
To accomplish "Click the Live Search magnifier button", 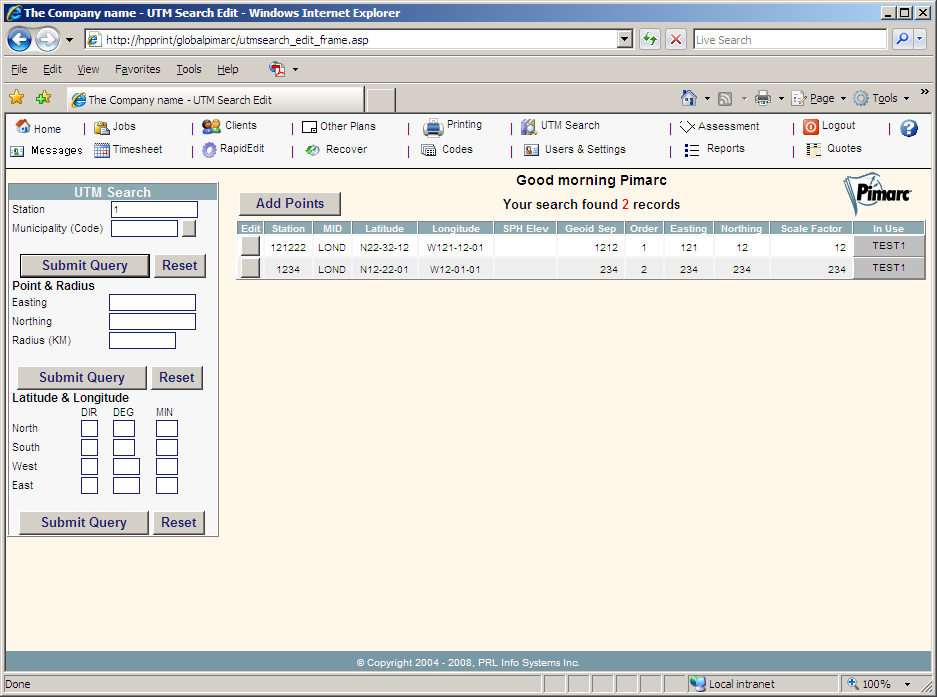I will pyautogui.click(x=902, y=39).
